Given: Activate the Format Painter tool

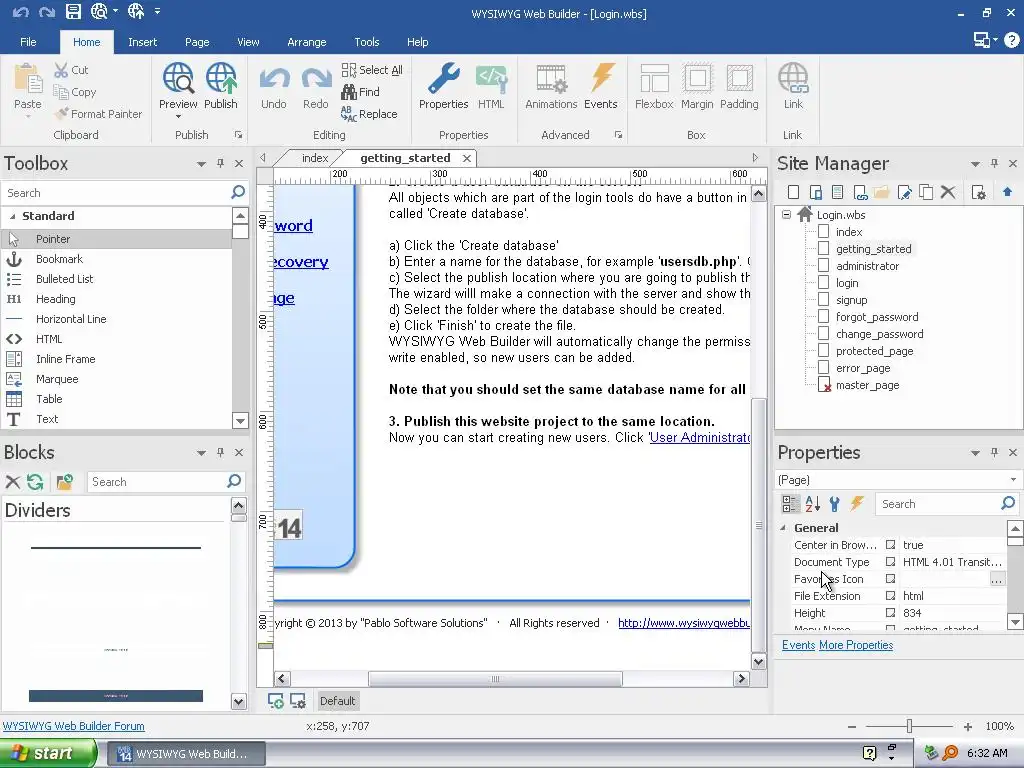Looking at the screenshot, I should click(98, 114).
